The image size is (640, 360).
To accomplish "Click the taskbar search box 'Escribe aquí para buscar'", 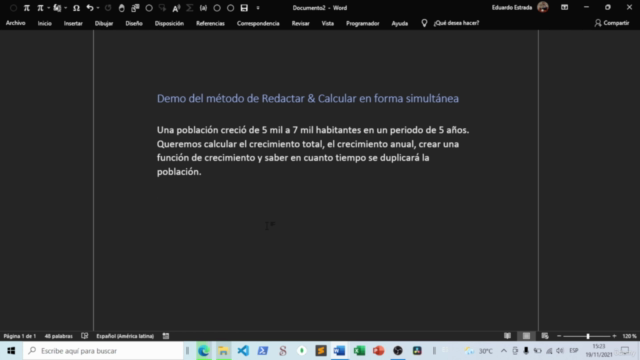I will pyautogui.click(x=103, y=351).
